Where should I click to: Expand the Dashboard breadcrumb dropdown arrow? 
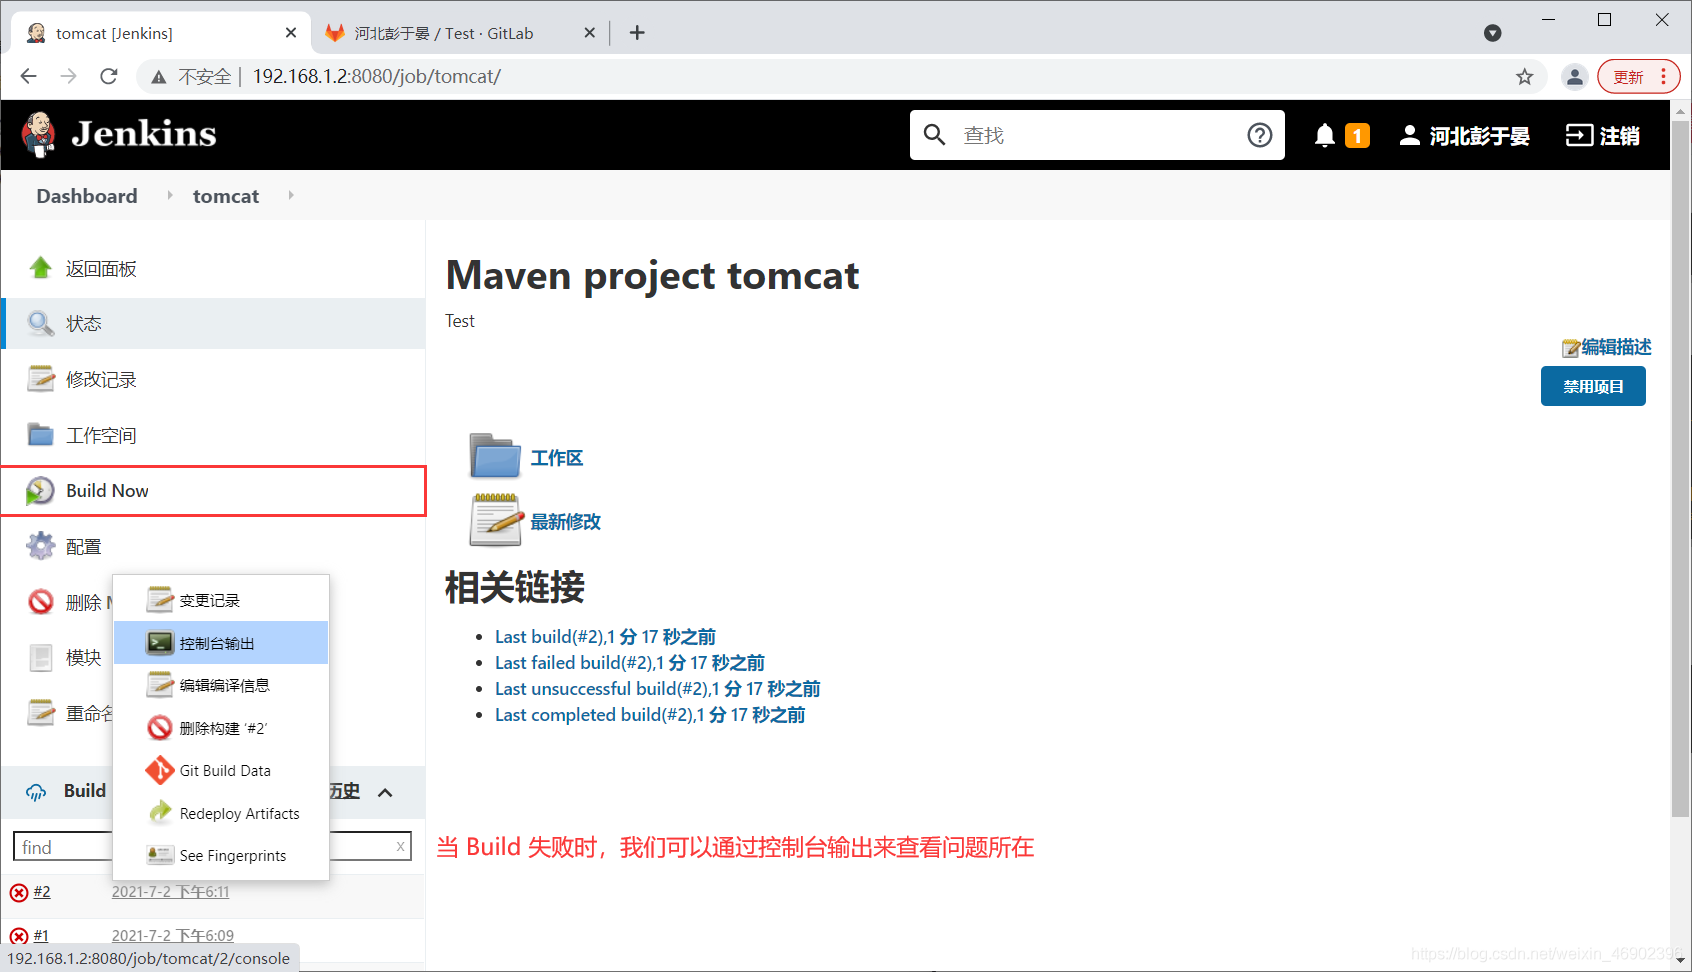[169, 196]
